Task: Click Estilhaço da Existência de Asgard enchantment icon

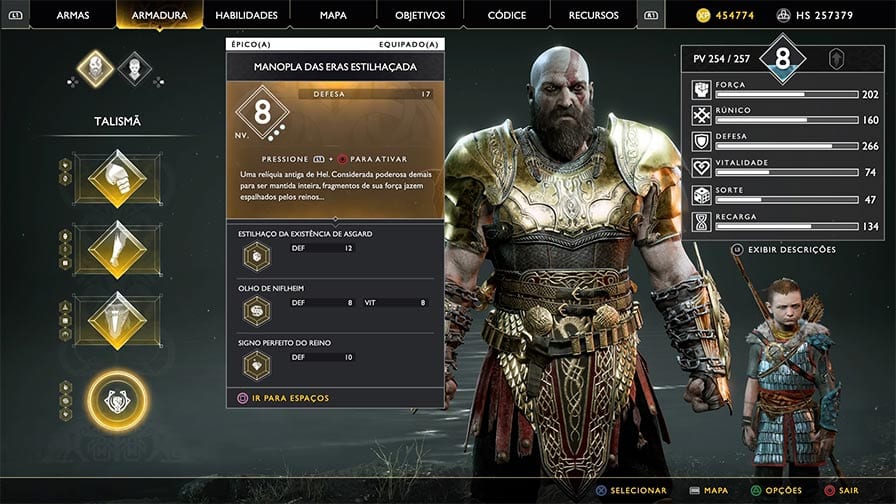Action: tap(257, 257)
